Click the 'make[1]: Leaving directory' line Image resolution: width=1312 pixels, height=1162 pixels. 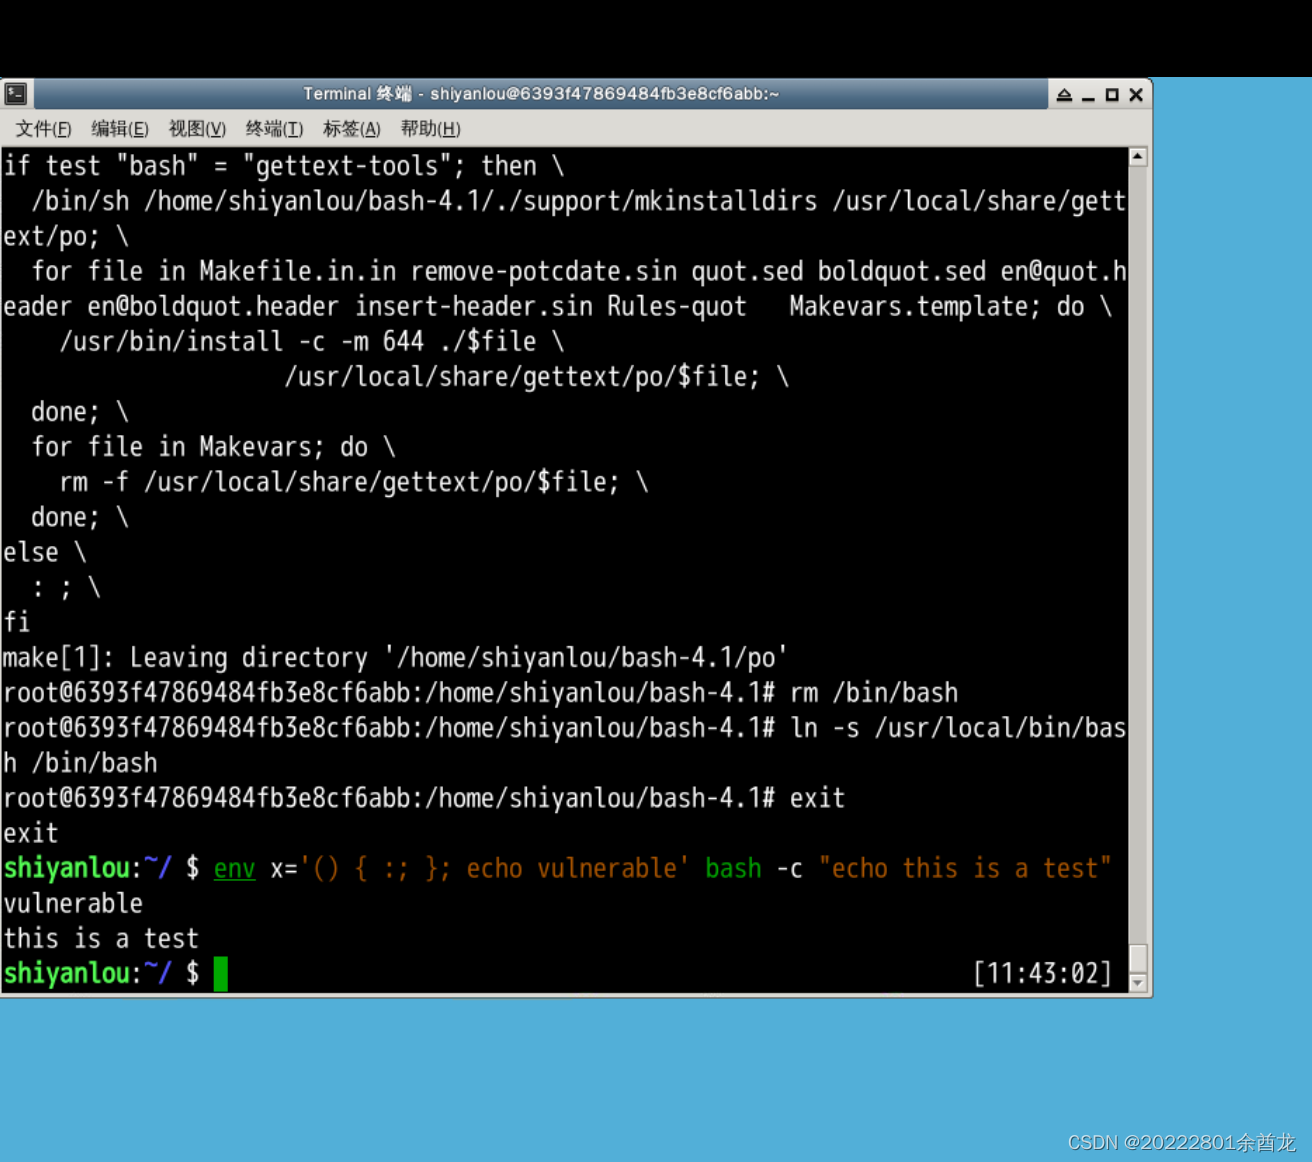(395, 657)
